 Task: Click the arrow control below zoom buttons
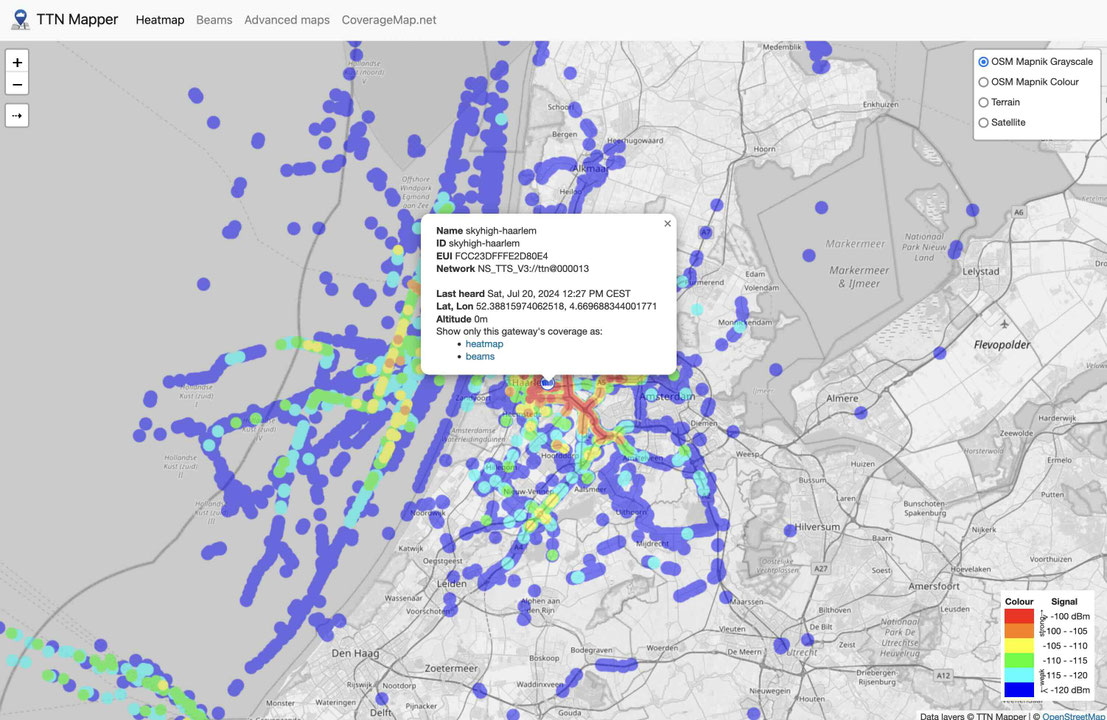tap(17, 116)
